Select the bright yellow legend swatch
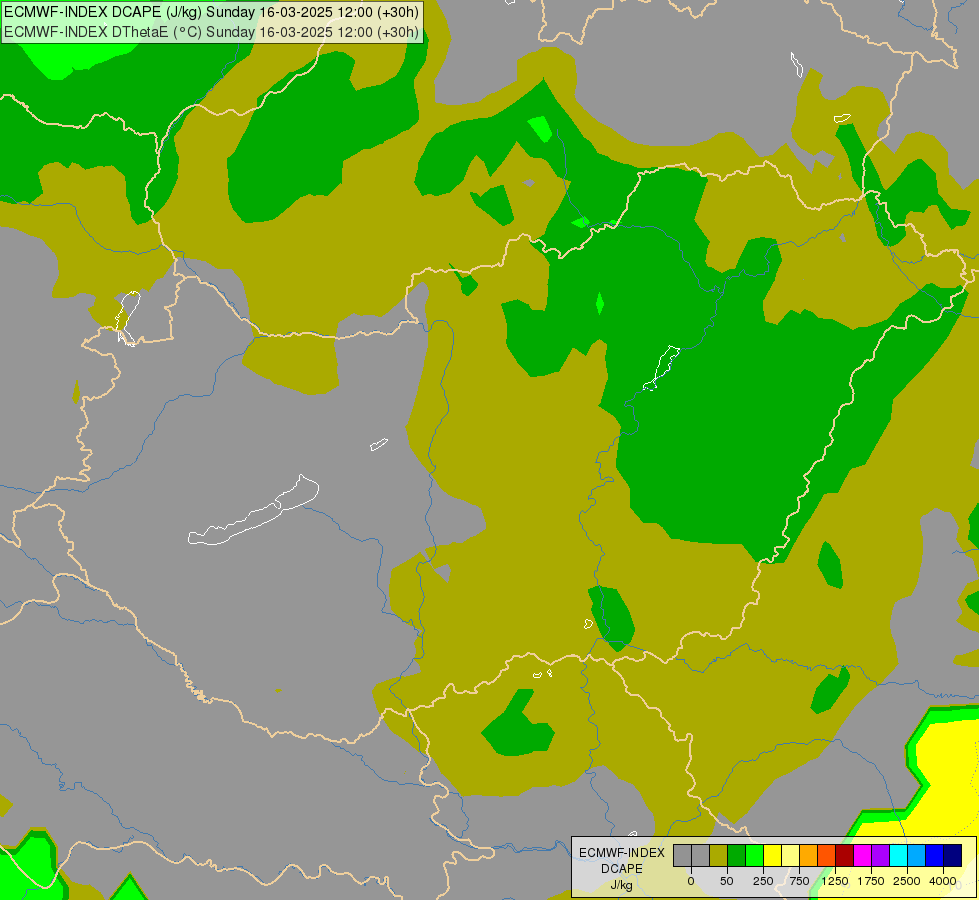The width and height of the screenshot is (979, 900). point(772,855)
